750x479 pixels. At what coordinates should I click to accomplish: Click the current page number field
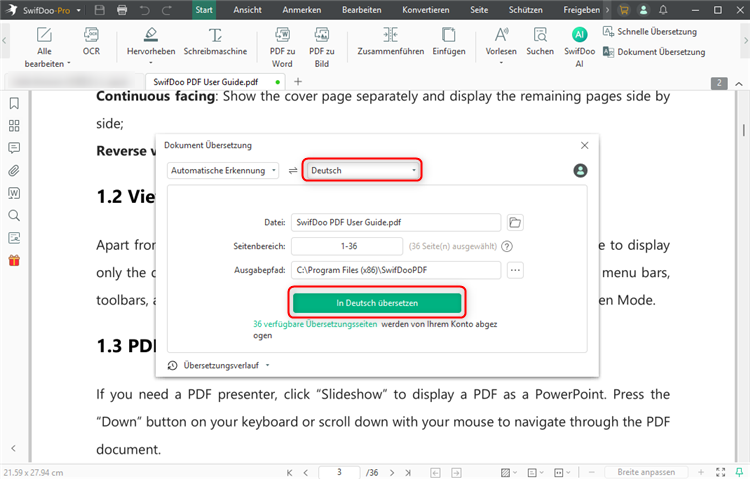pyautogui.click(x=339, y=473)
